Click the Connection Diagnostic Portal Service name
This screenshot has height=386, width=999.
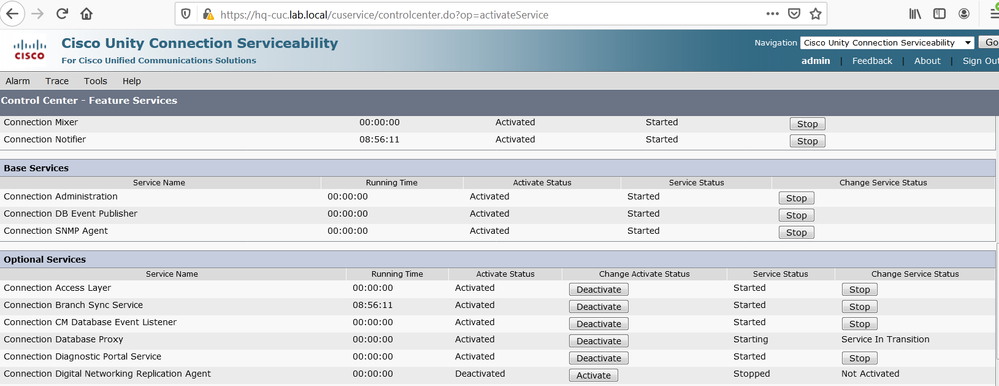tap(83, 357)
